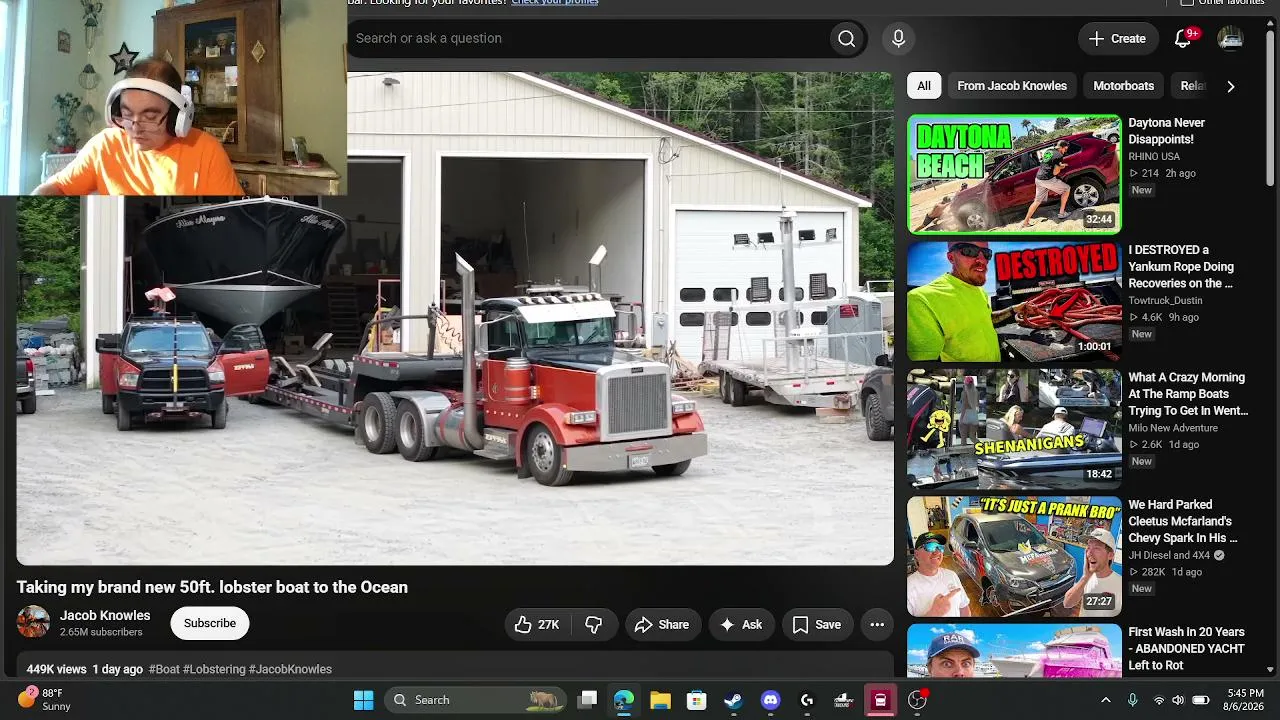Open What A Crazy Morning title
Image resolution: width=1280 pixels, height=720 pixels.
click(1188, 394)
